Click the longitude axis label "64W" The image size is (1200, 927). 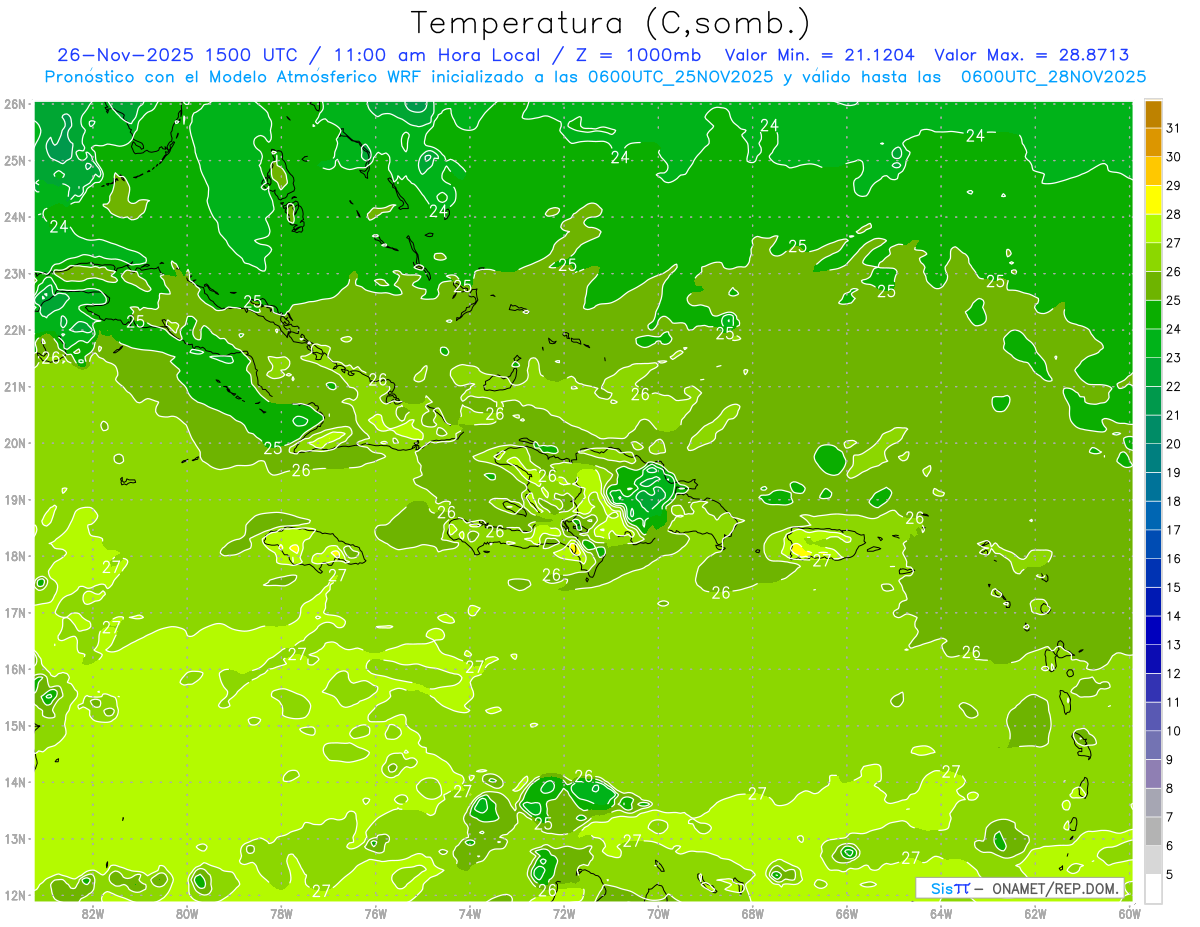pos(940,913)
